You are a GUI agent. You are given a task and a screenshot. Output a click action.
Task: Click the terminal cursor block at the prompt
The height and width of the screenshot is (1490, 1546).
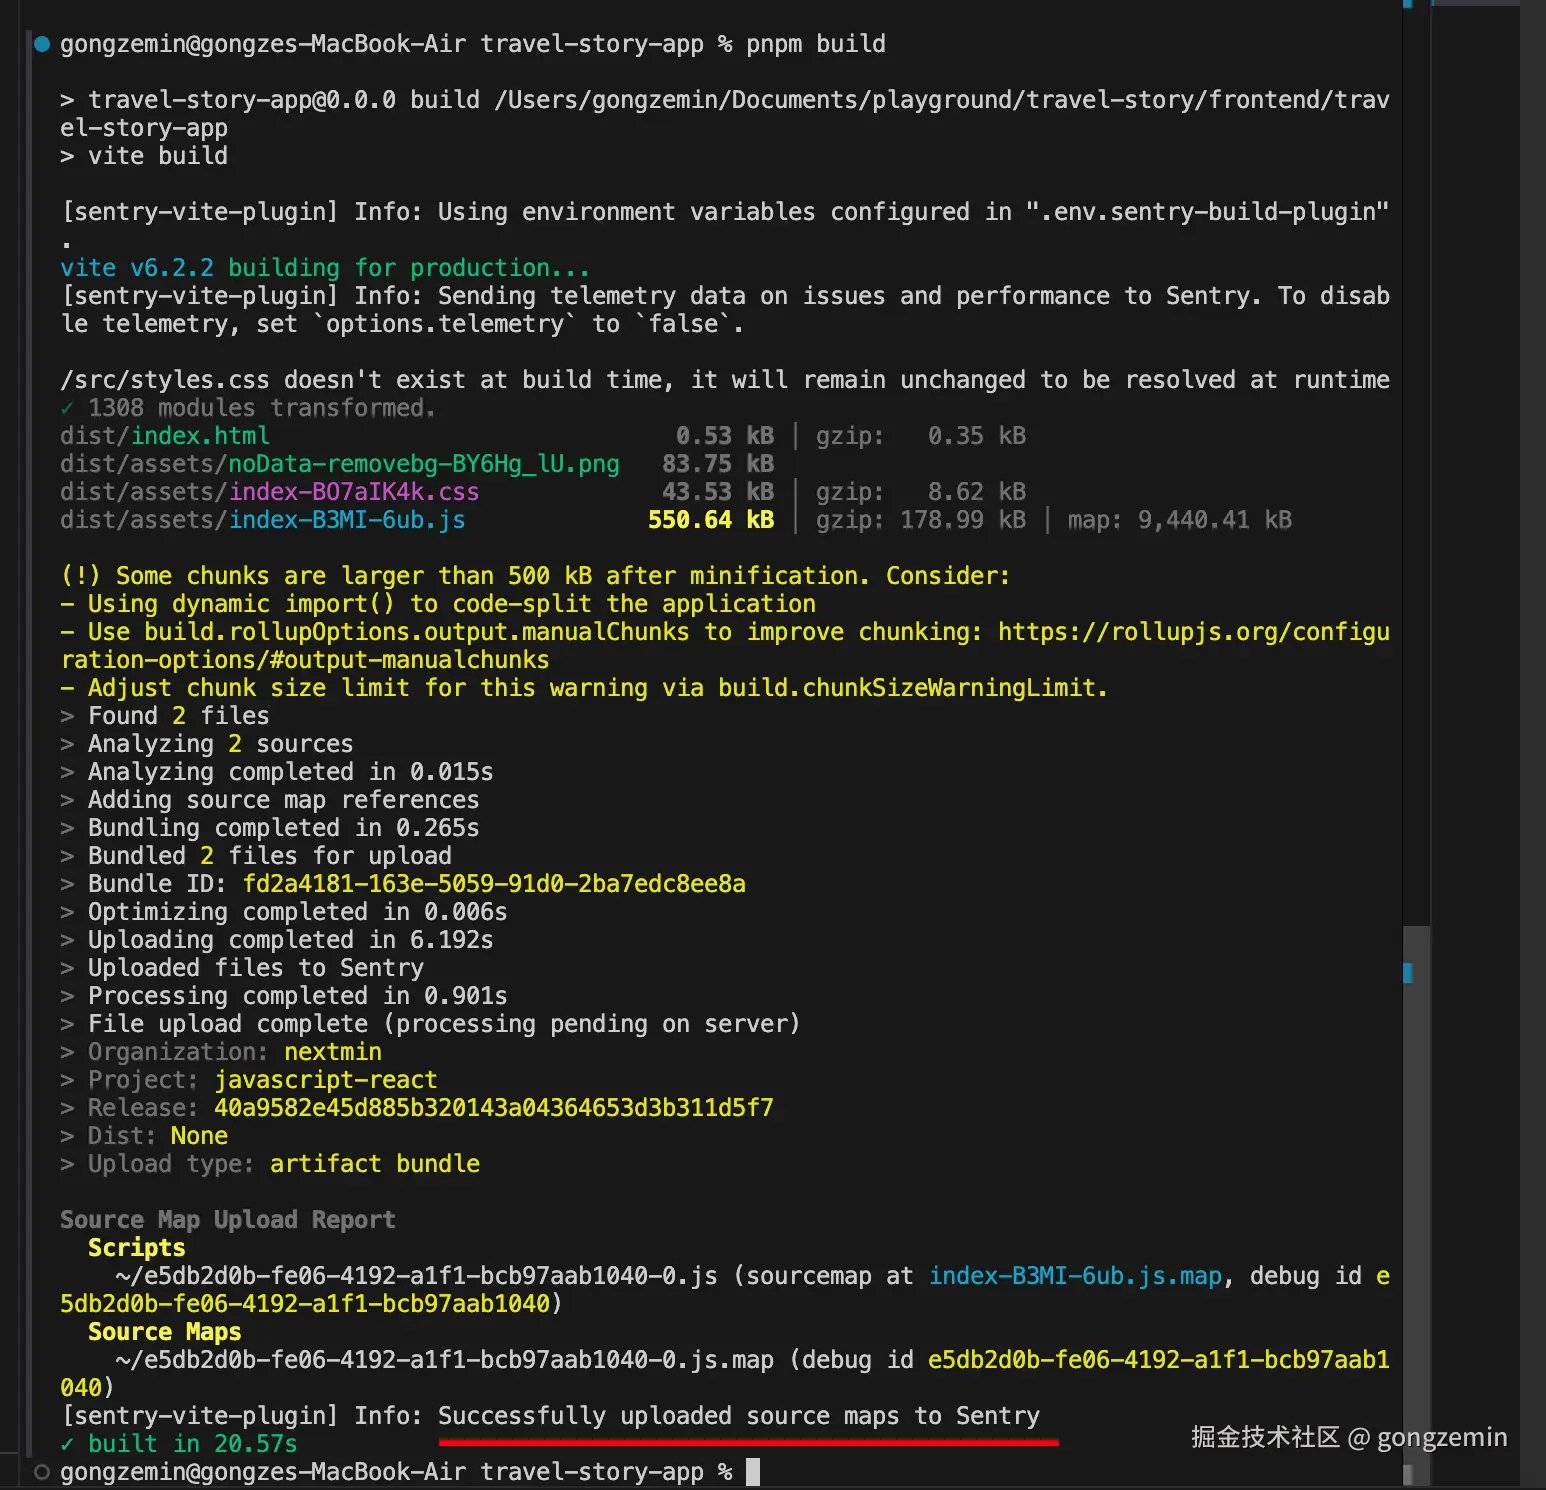click(753, 1472)
